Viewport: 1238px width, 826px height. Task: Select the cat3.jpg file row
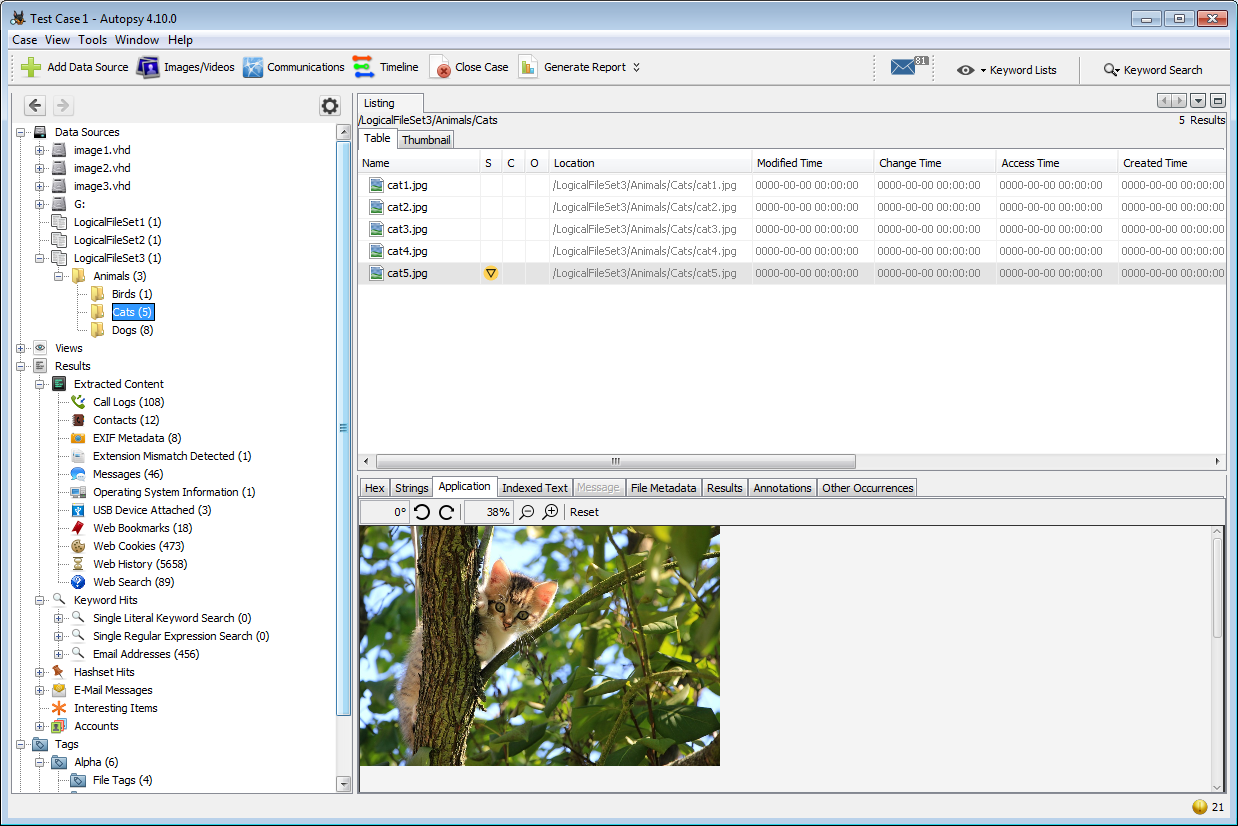point(407,229)
